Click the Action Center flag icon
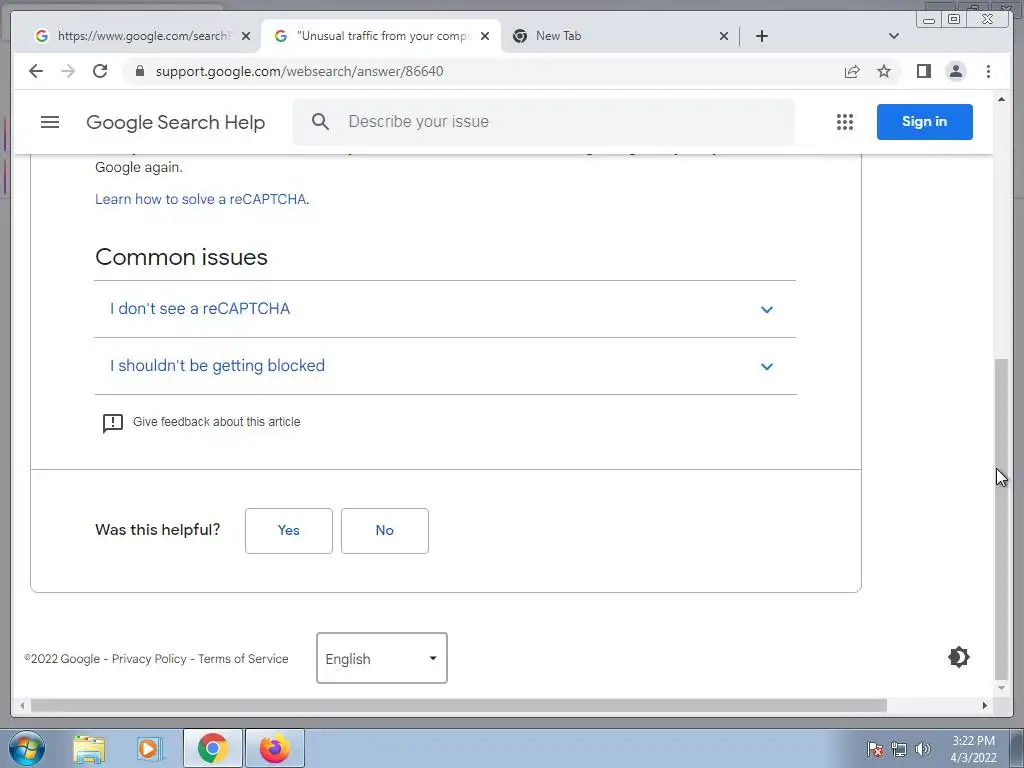This screenshot has width=1024, height=768. (874, 749)
